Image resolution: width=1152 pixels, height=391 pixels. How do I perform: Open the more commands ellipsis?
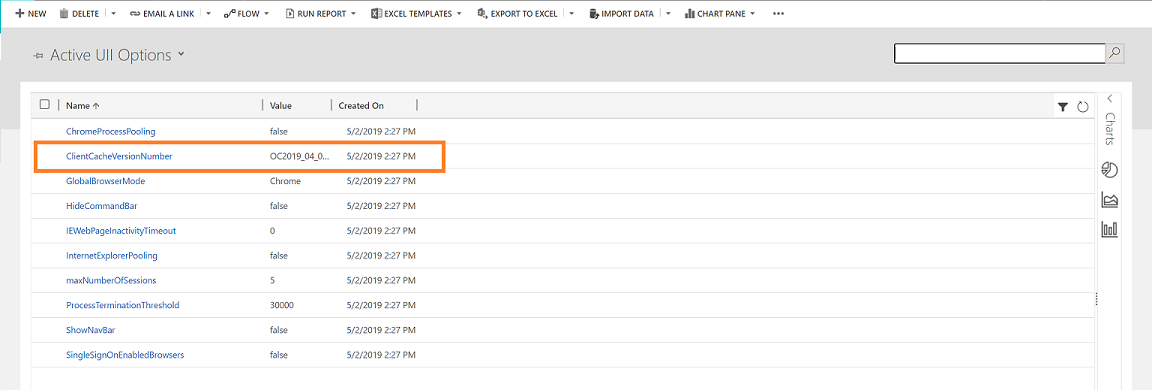coord(779,14)
